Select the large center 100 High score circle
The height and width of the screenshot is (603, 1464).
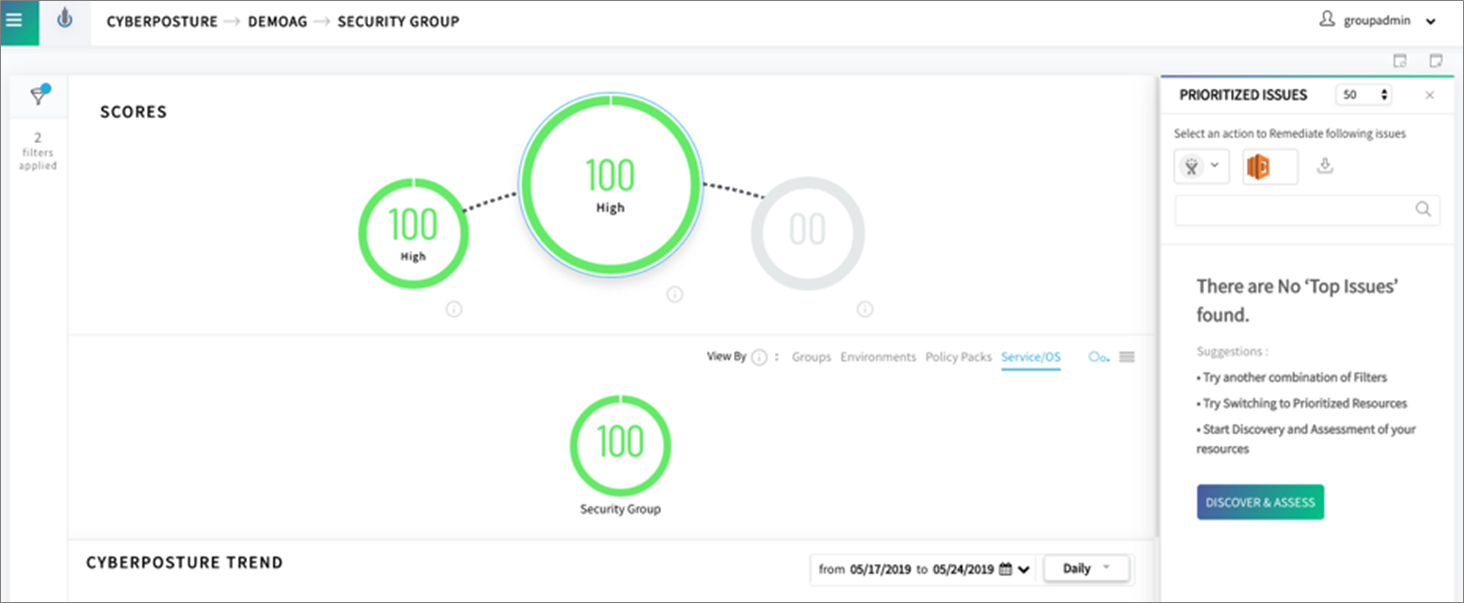(610, 184)
